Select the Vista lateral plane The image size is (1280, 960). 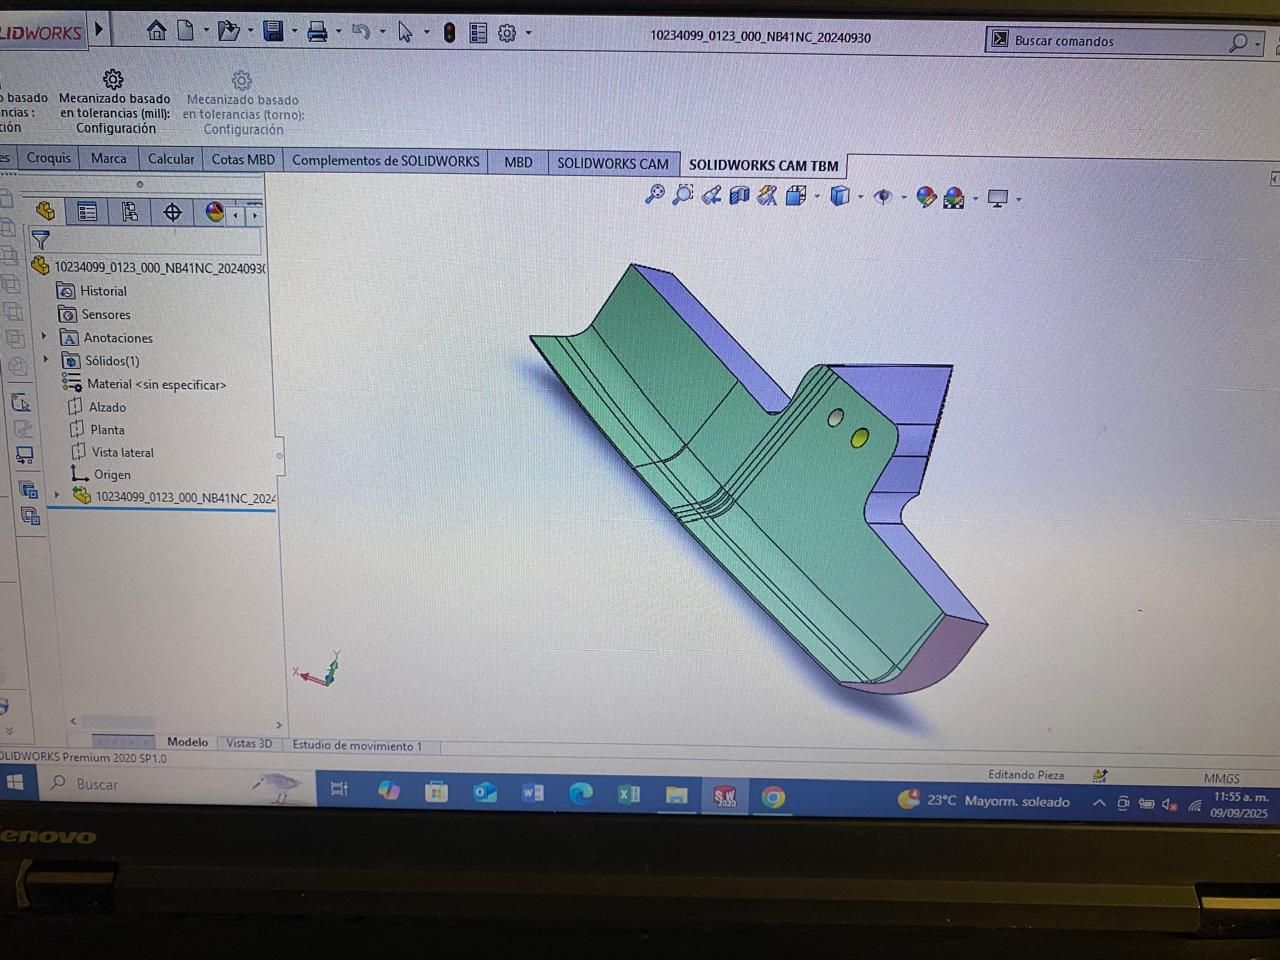122,452
